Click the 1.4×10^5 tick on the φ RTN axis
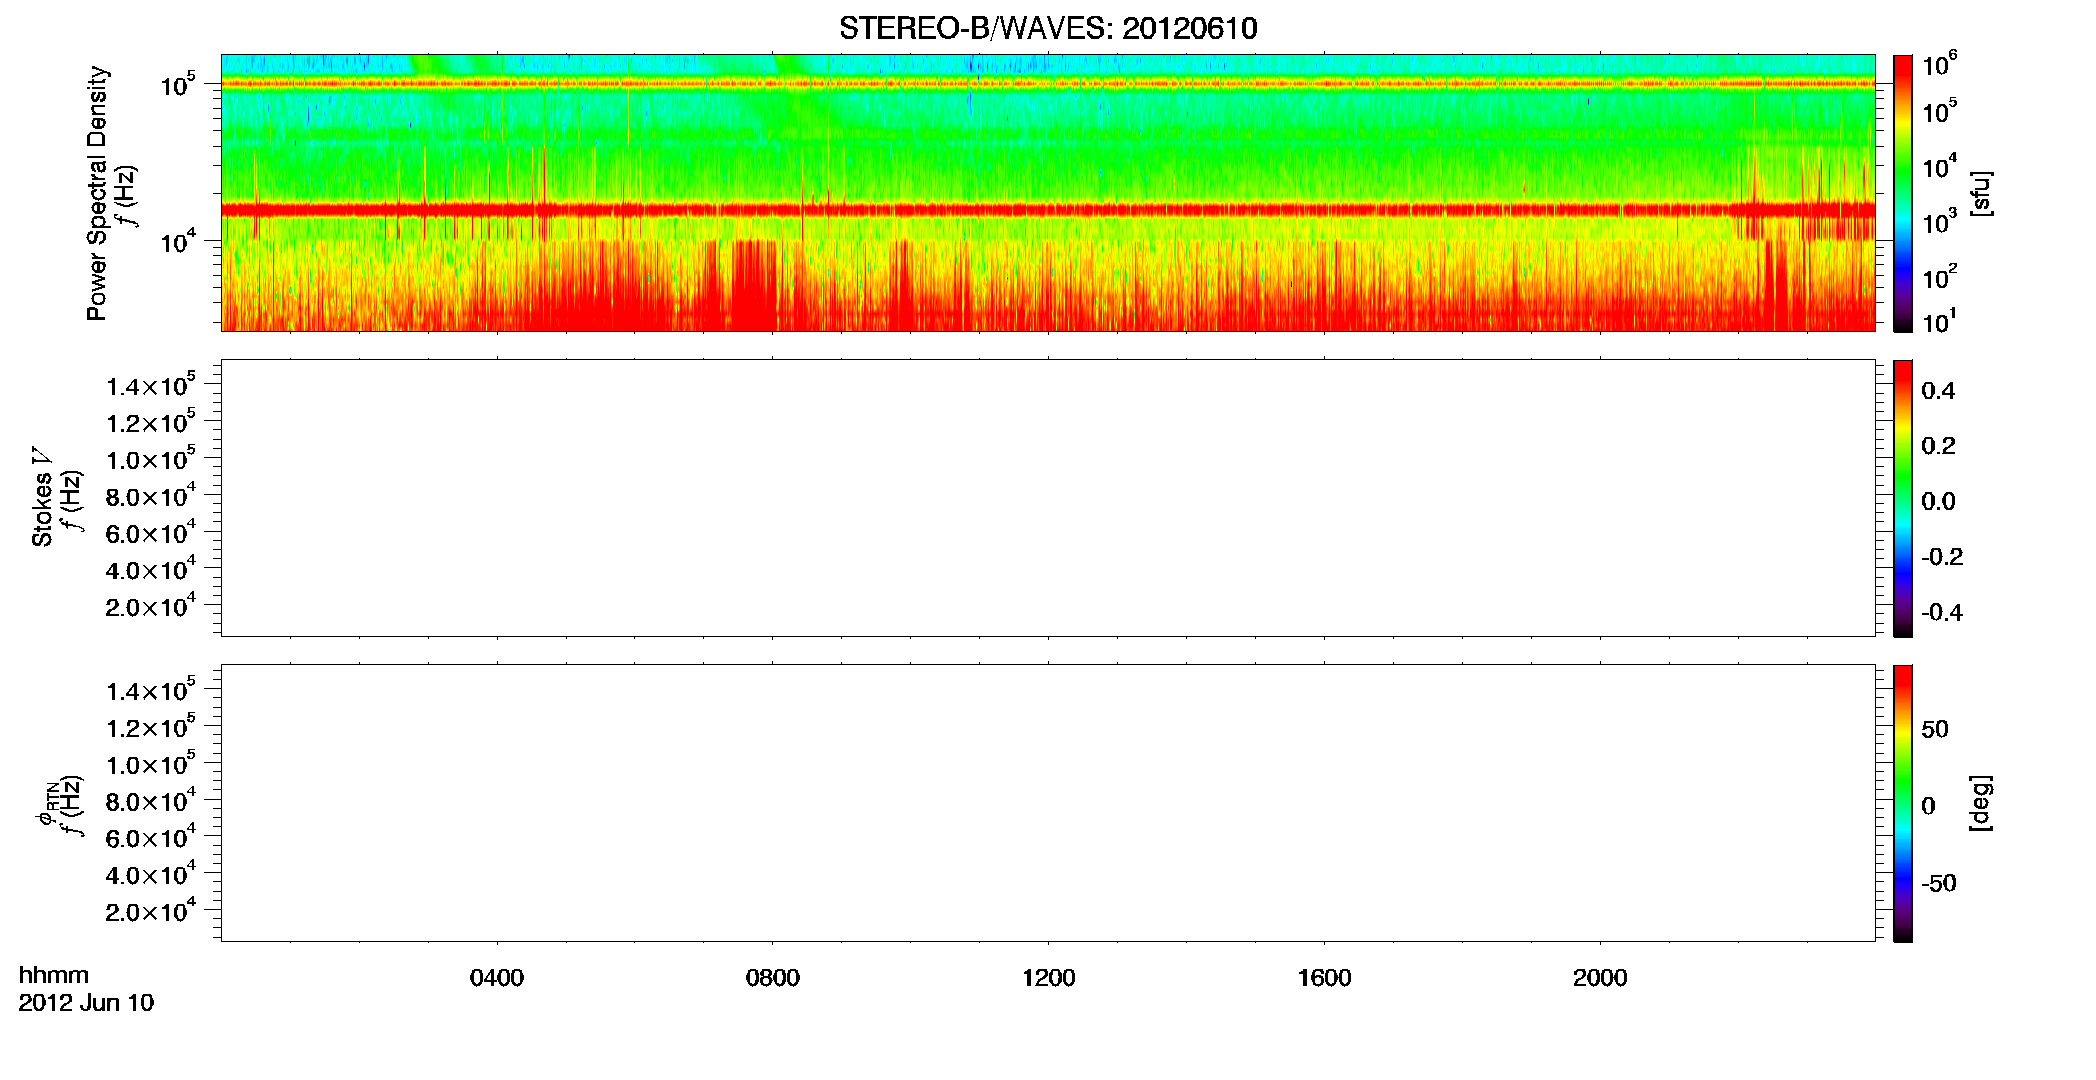The image size is (2096, 1080). pyautogui.click(x=151, y=690)
